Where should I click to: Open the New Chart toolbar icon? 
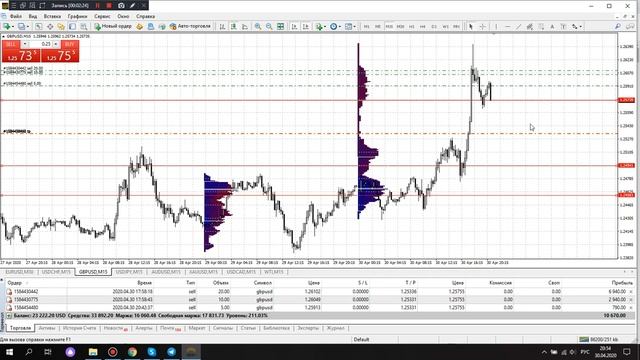click(7, 26)
